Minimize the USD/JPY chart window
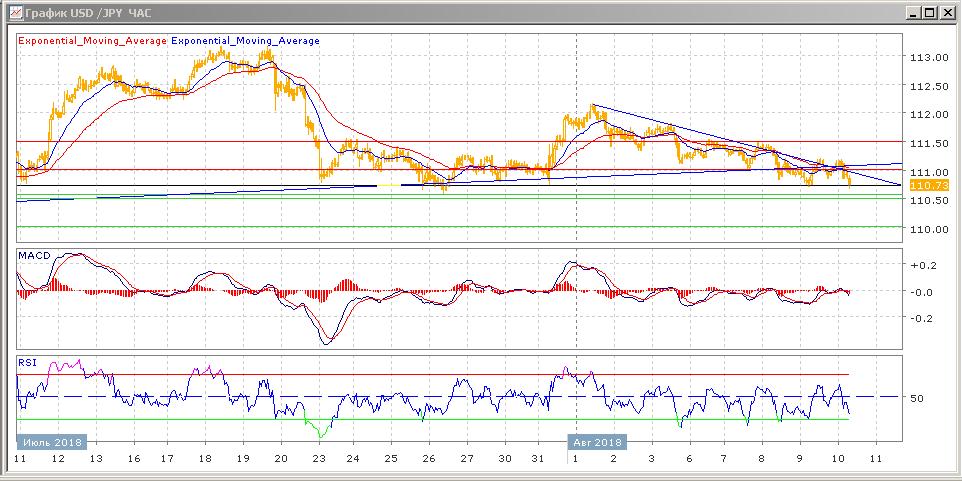962x481 pixels. point(914,12)
